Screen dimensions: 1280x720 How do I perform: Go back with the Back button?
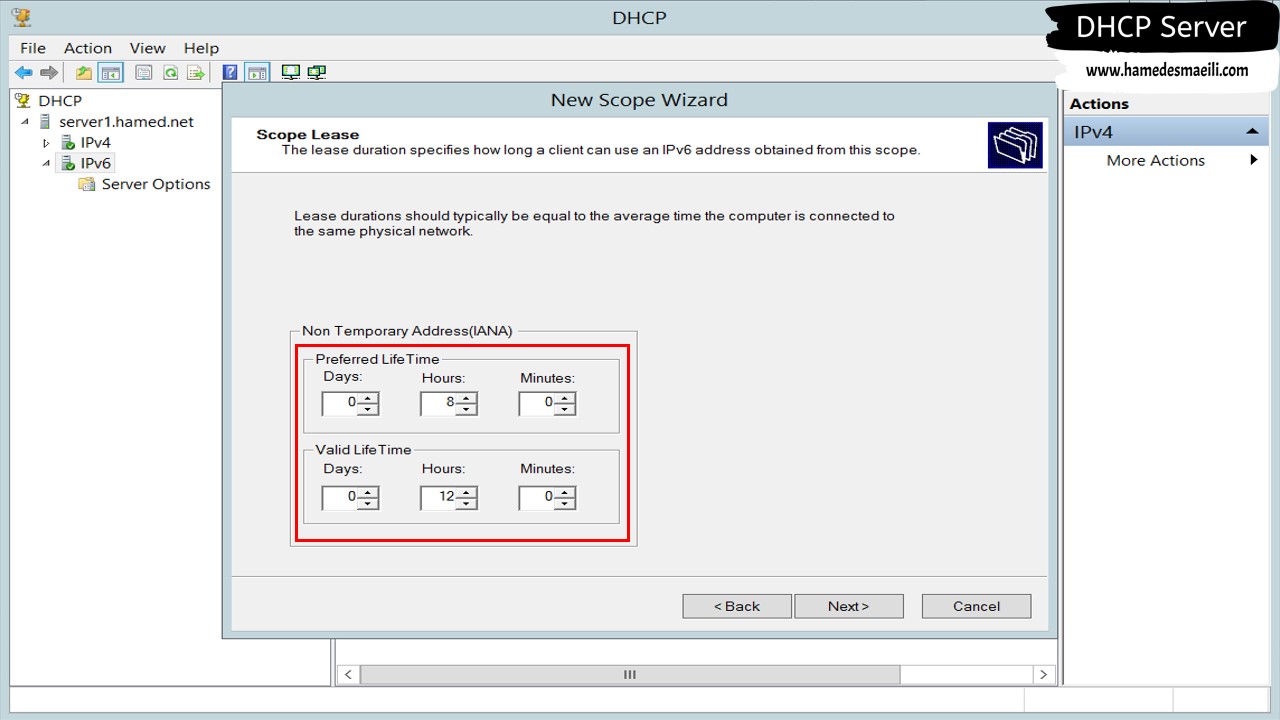(737, 606)
